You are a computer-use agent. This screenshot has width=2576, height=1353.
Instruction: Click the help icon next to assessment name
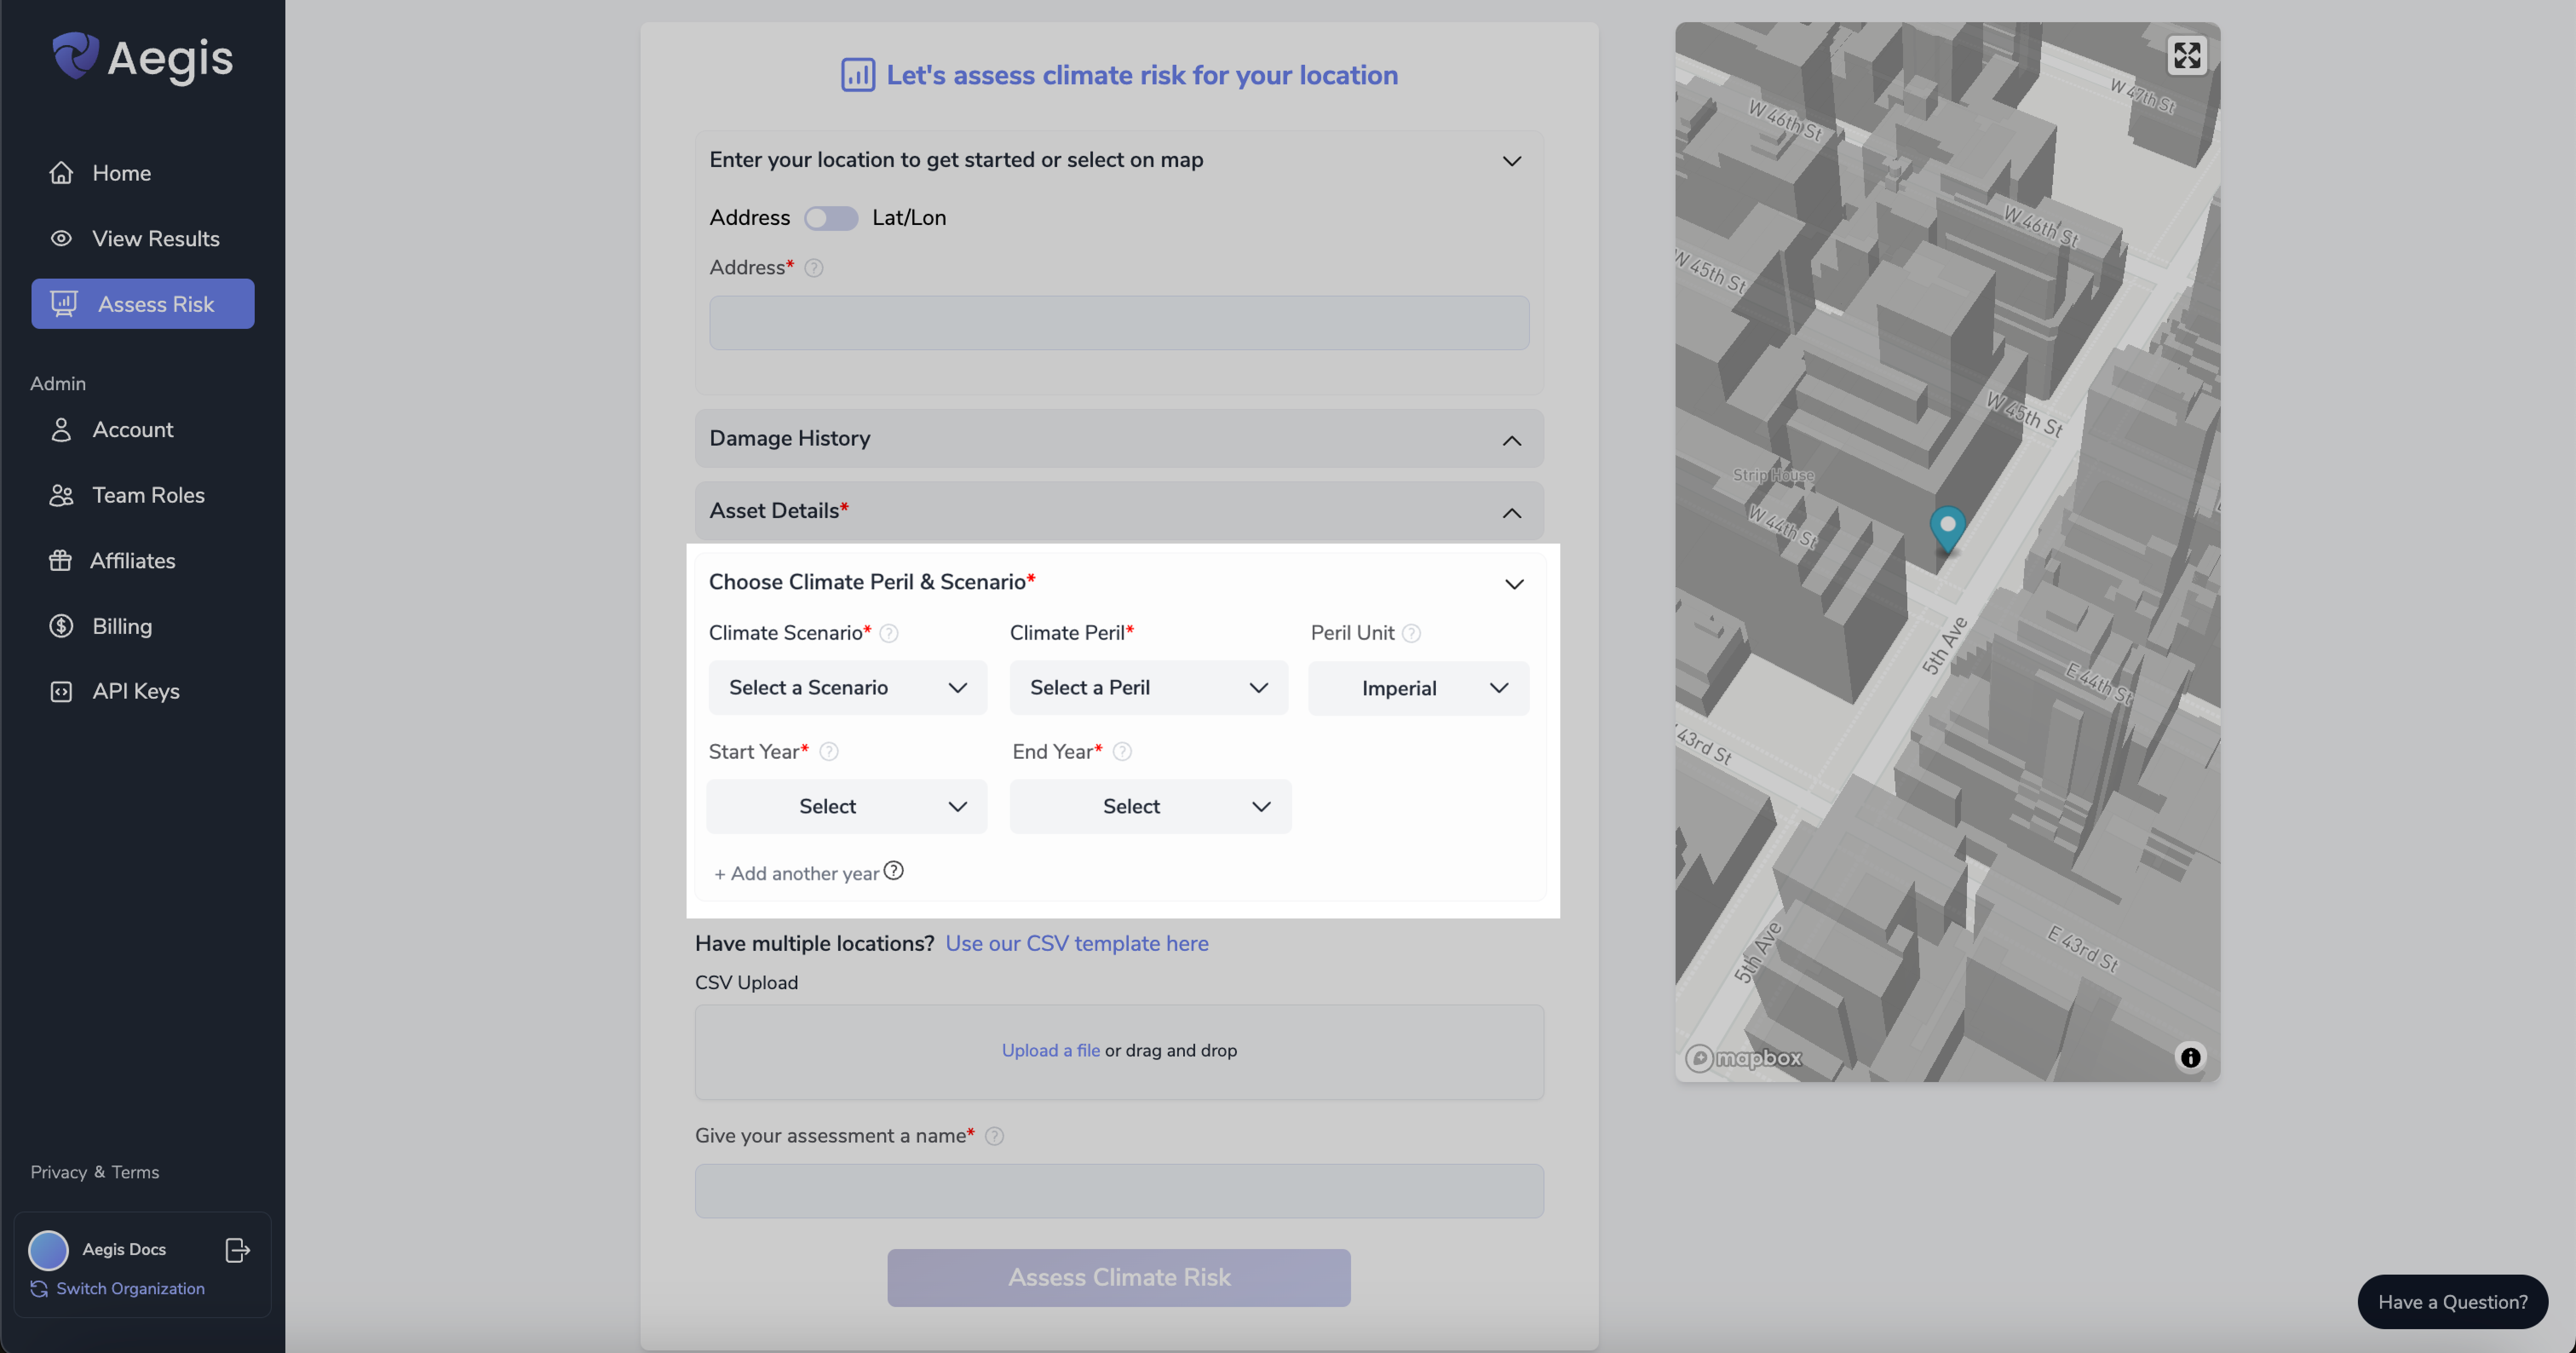[994, 1136]
